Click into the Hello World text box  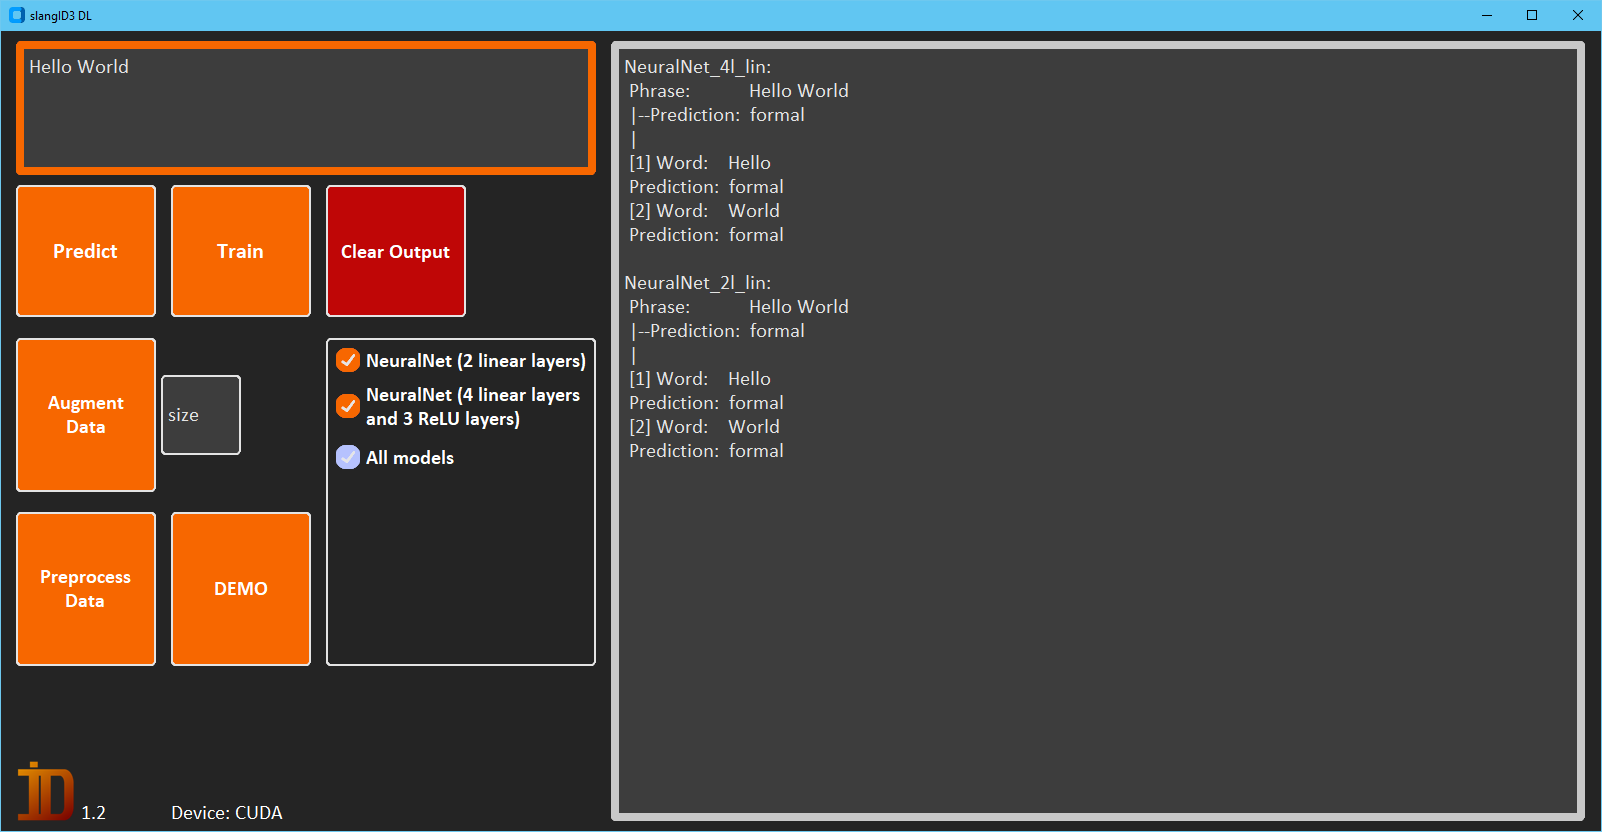306,108
